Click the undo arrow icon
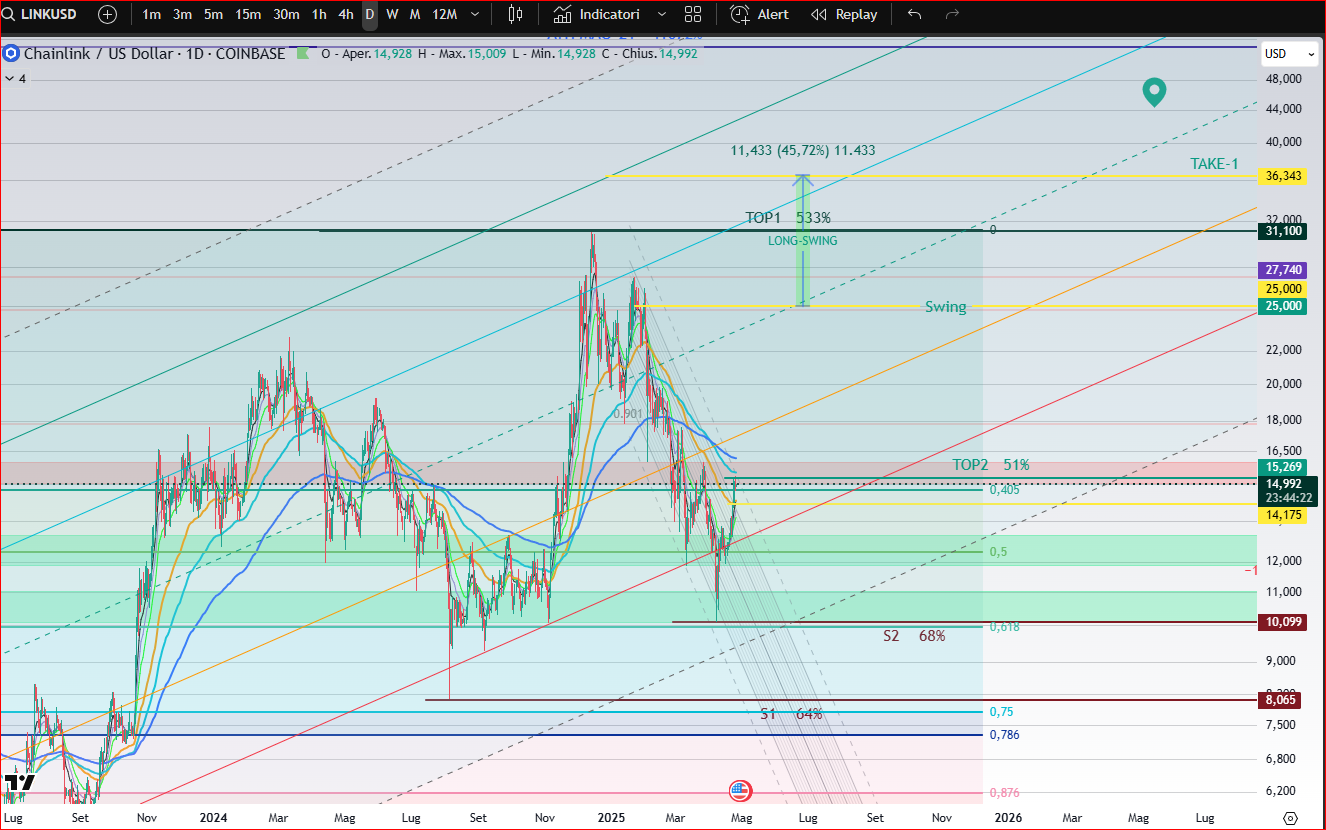 914,15
